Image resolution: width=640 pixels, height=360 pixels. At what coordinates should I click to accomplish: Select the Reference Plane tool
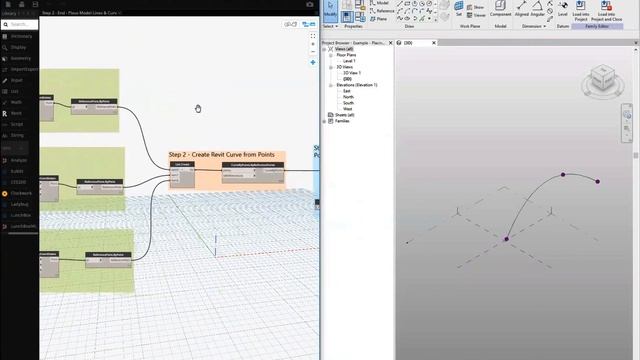378,19
